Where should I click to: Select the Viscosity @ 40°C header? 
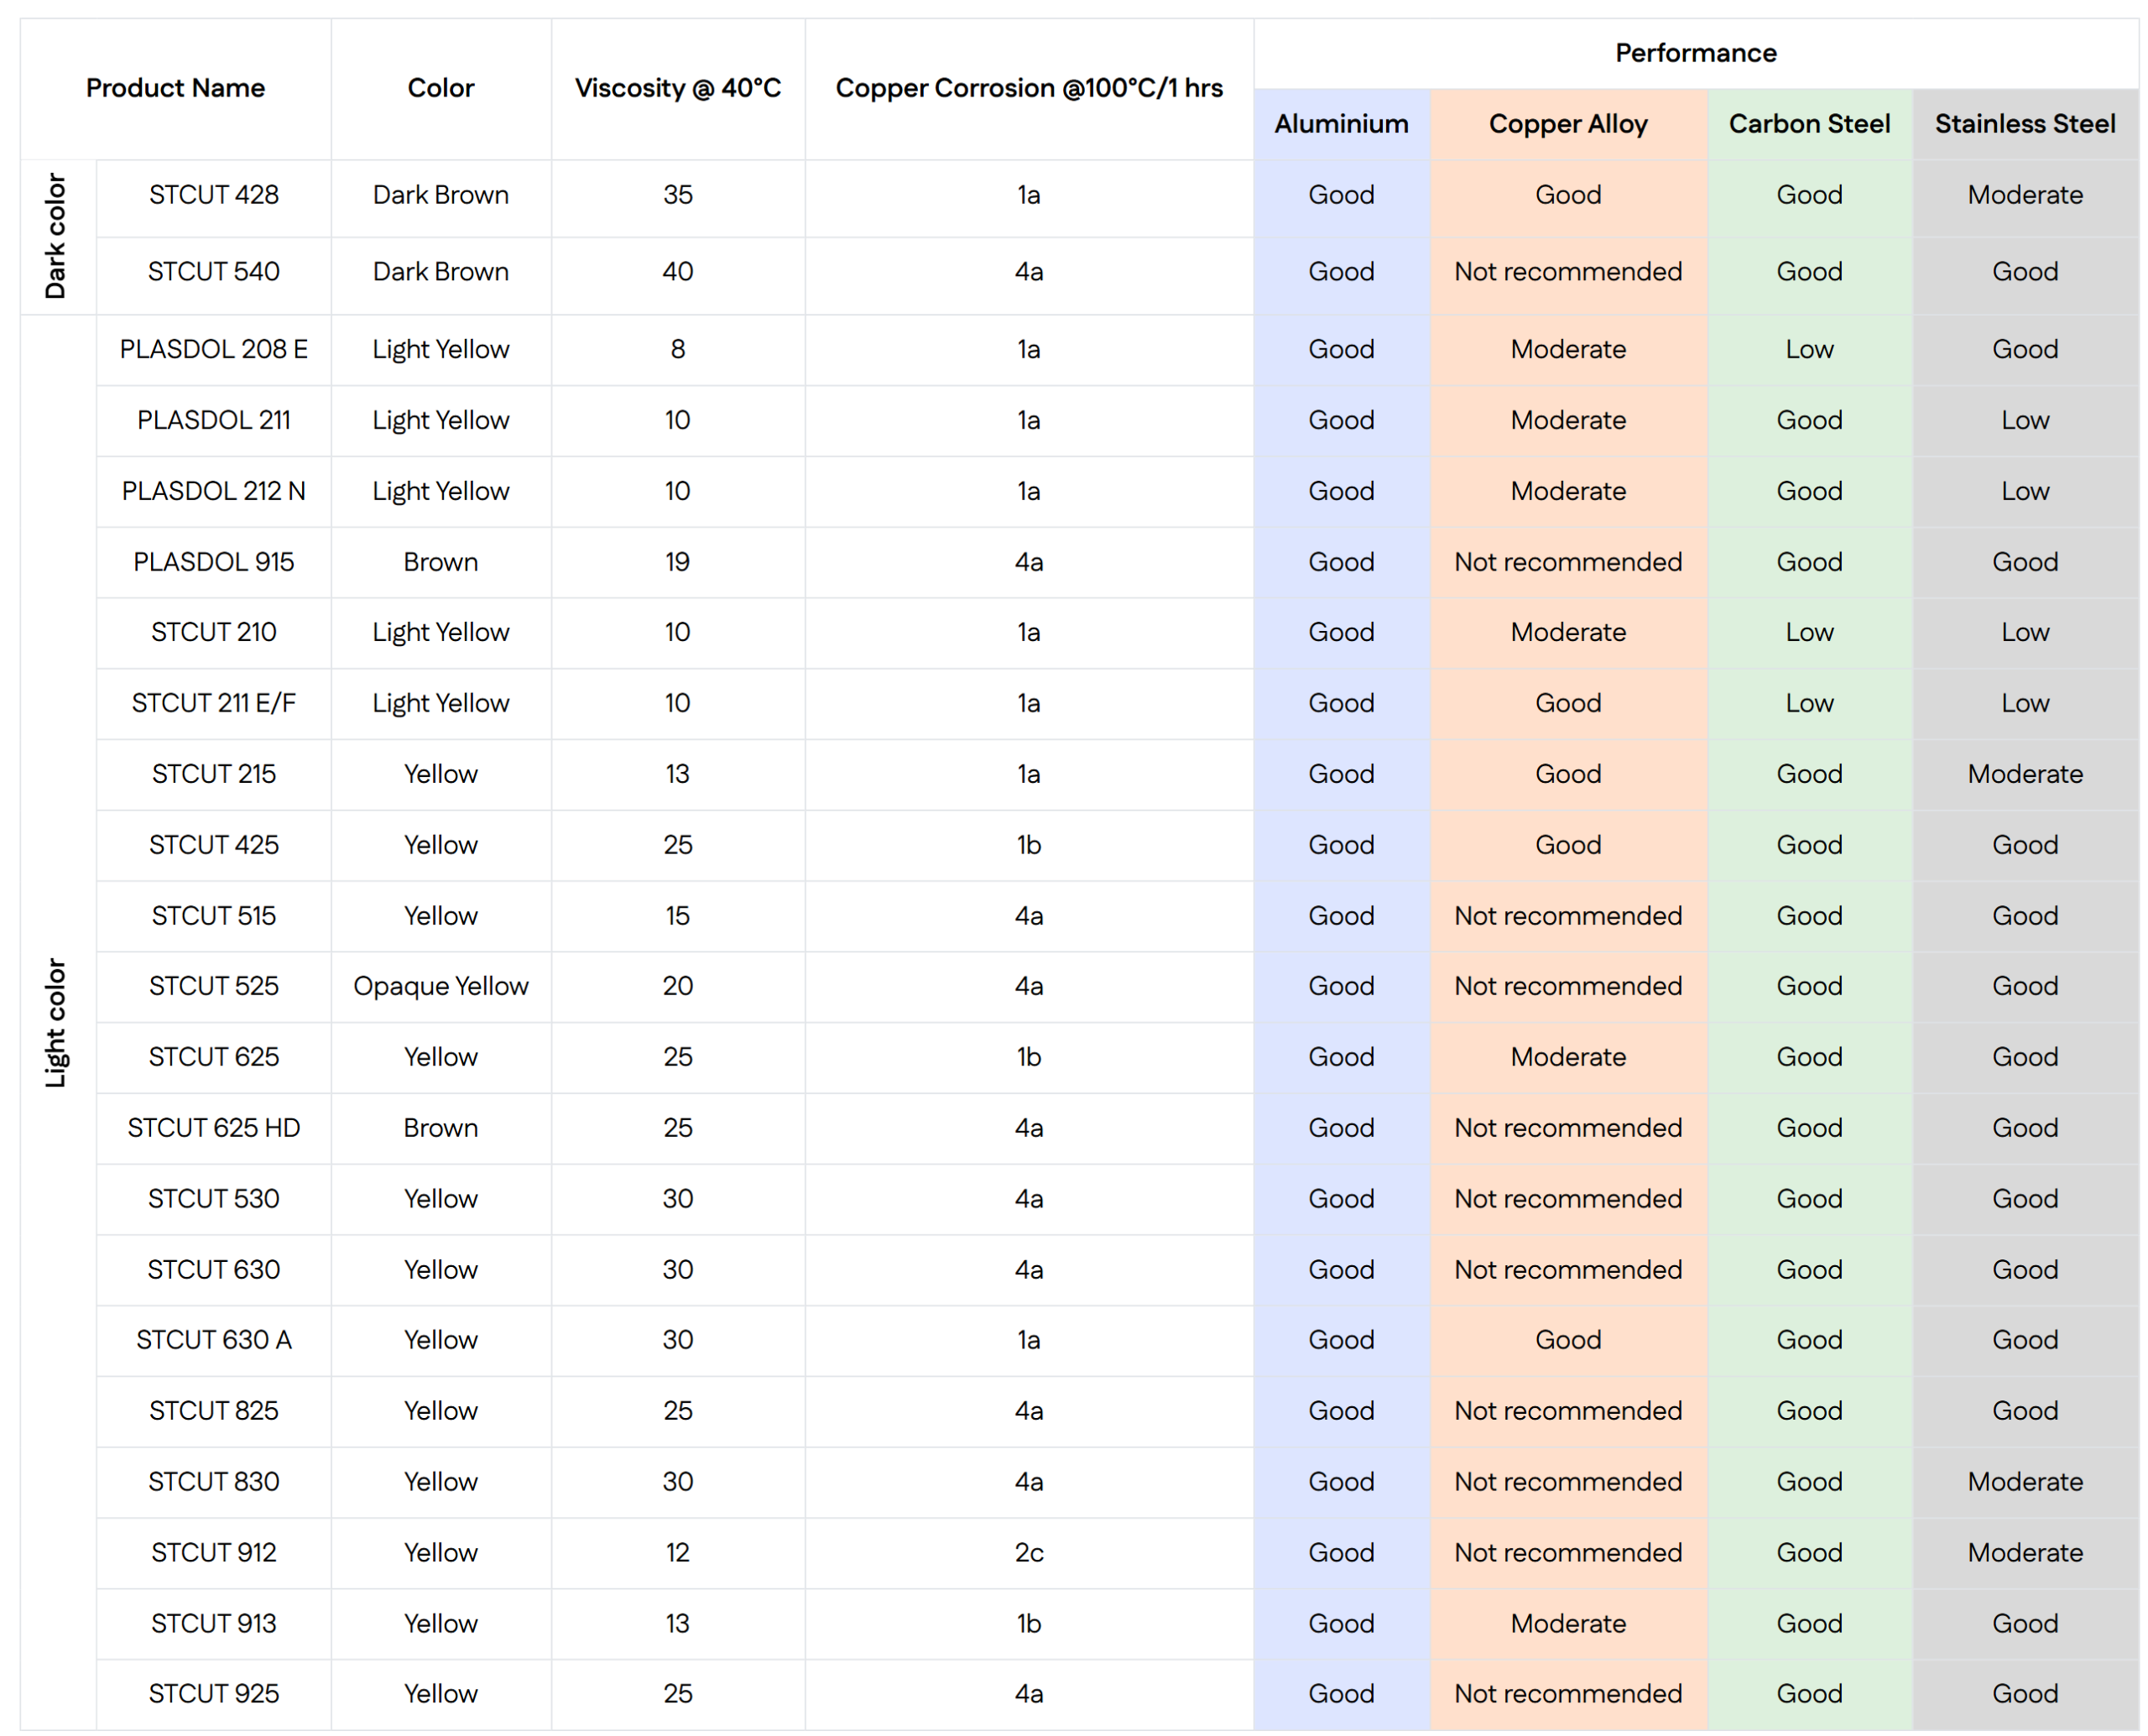click(677, 88)
